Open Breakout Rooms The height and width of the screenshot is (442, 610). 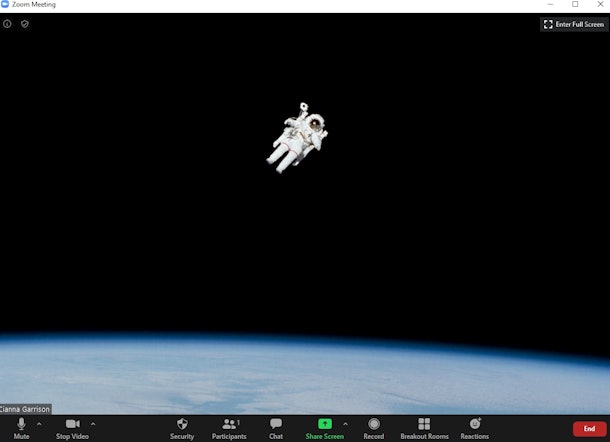tap(424, 427)
